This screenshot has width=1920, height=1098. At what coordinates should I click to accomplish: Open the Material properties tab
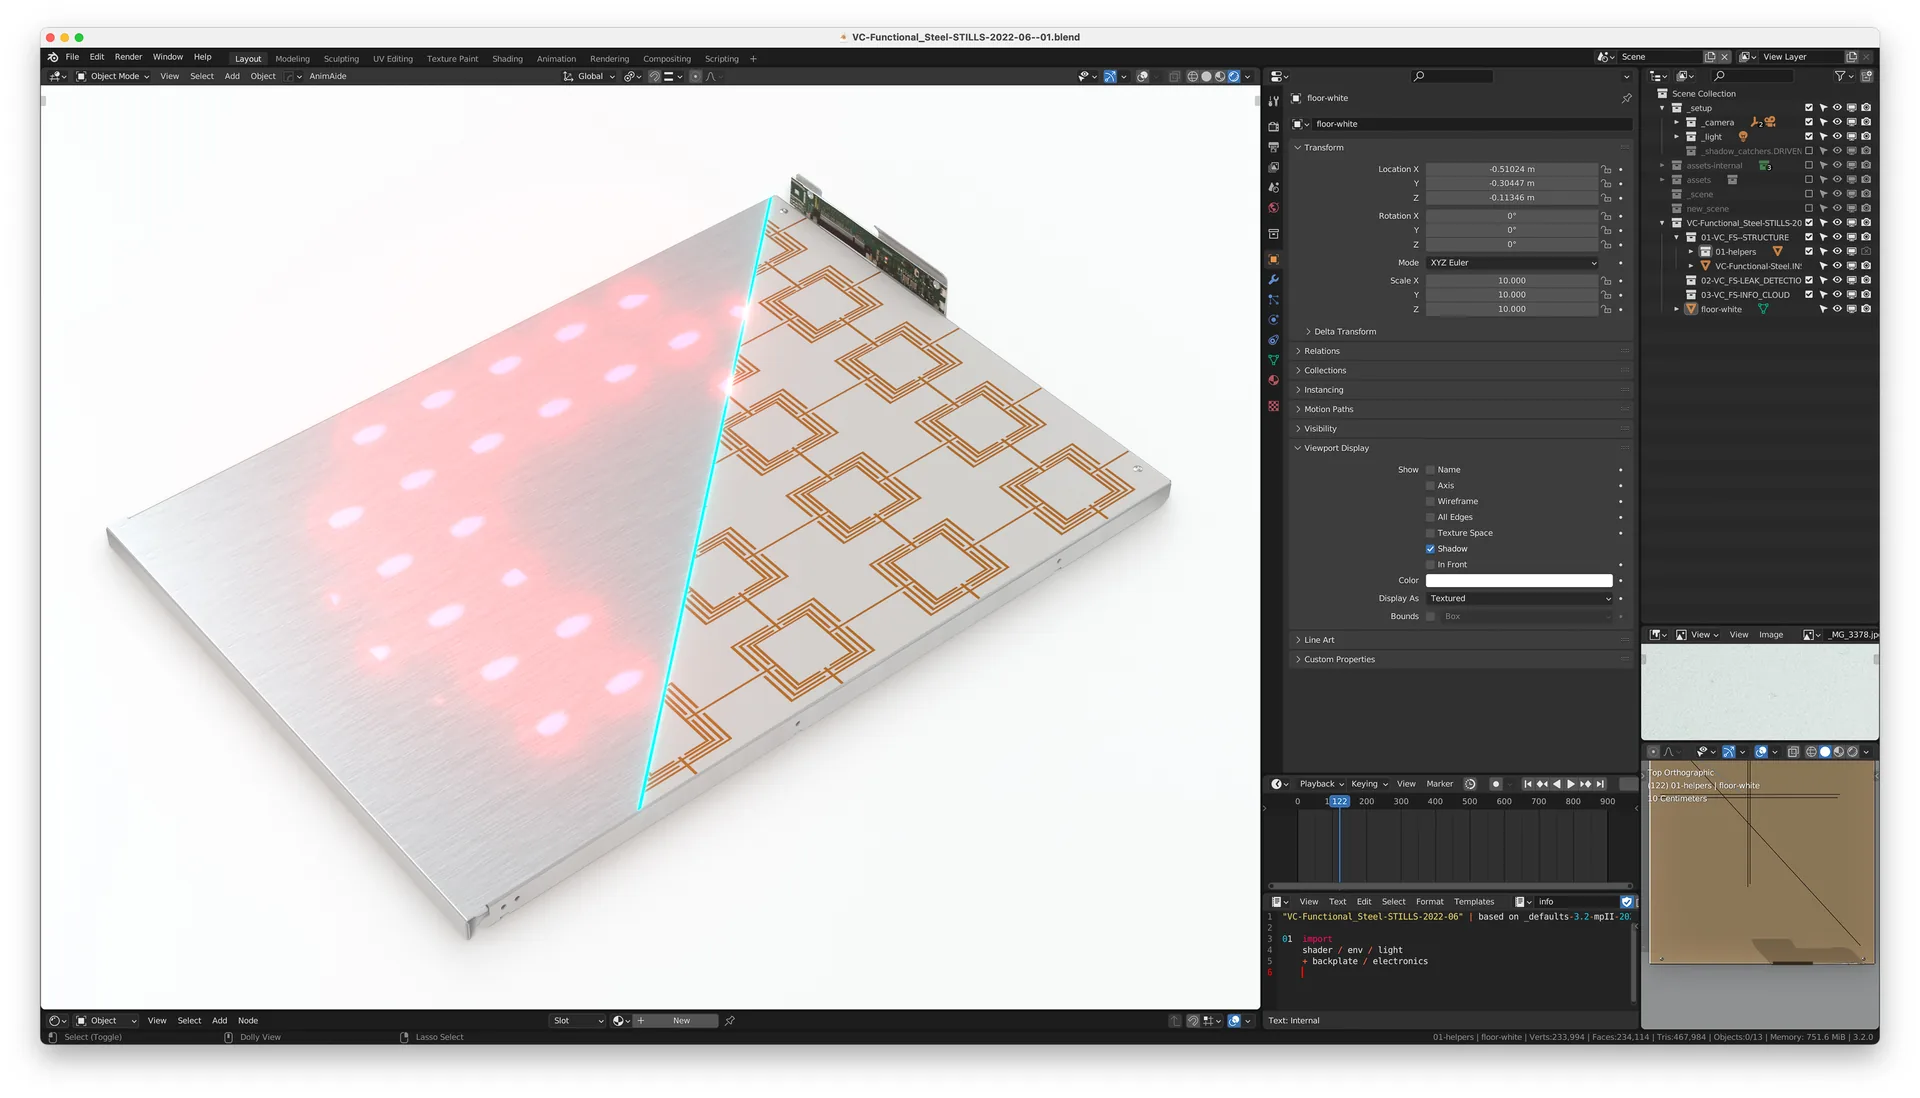click(x=1273, y=380)
